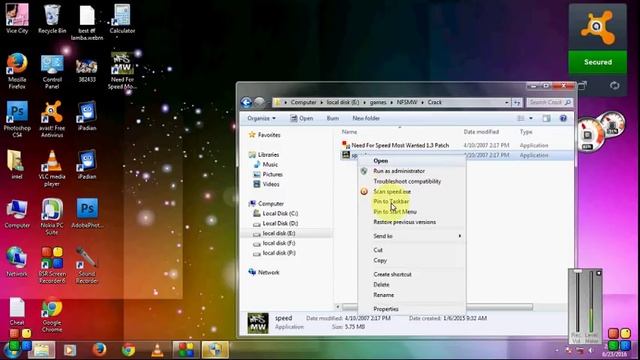This screenshot has height=360, width=640.
Task: Click Chrome icon in the taskbar
Action: 128,350
